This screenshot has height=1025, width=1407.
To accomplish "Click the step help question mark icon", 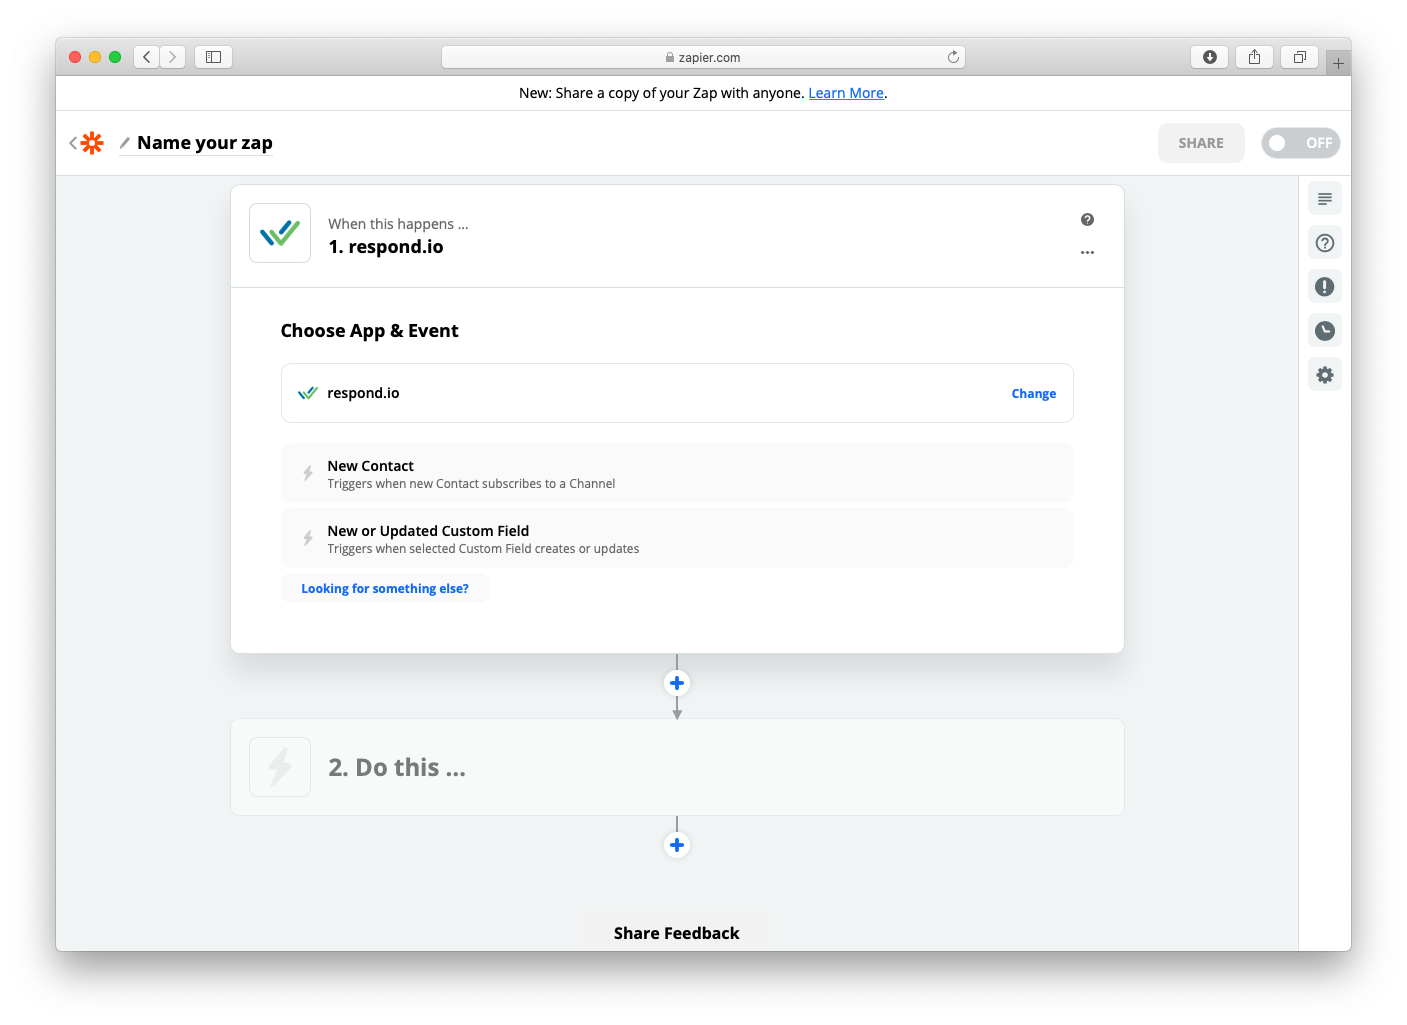I will (1087, 220).
